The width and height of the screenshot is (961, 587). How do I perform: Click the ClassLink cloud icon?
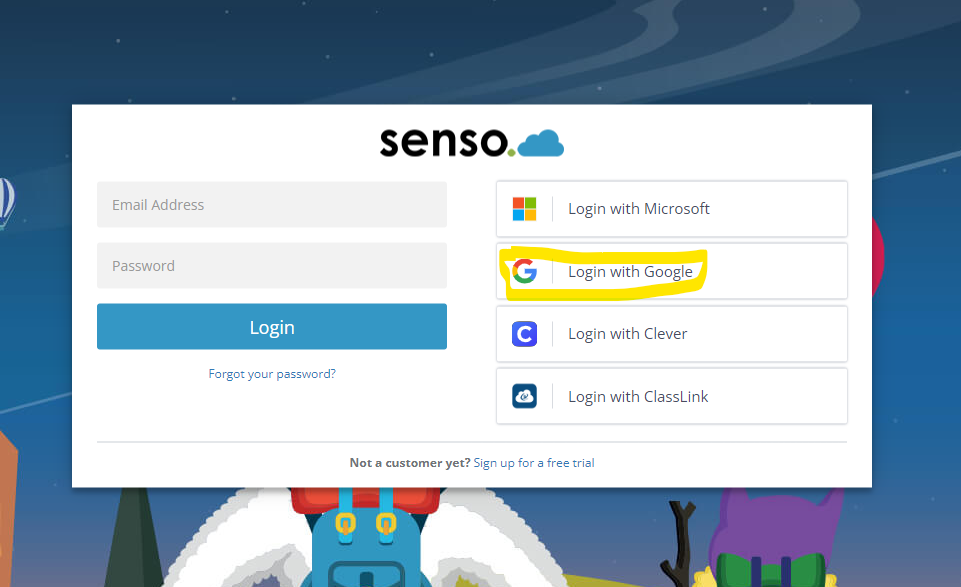(x=525, y=396)
